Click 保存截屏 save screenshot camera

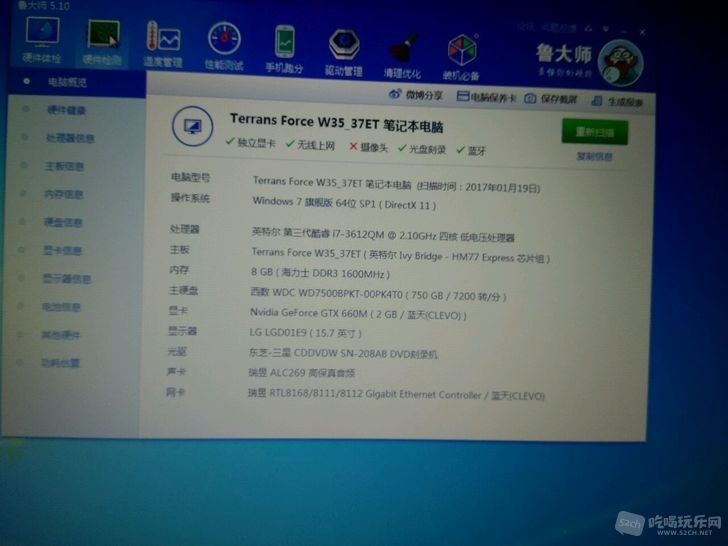point(551,99)
